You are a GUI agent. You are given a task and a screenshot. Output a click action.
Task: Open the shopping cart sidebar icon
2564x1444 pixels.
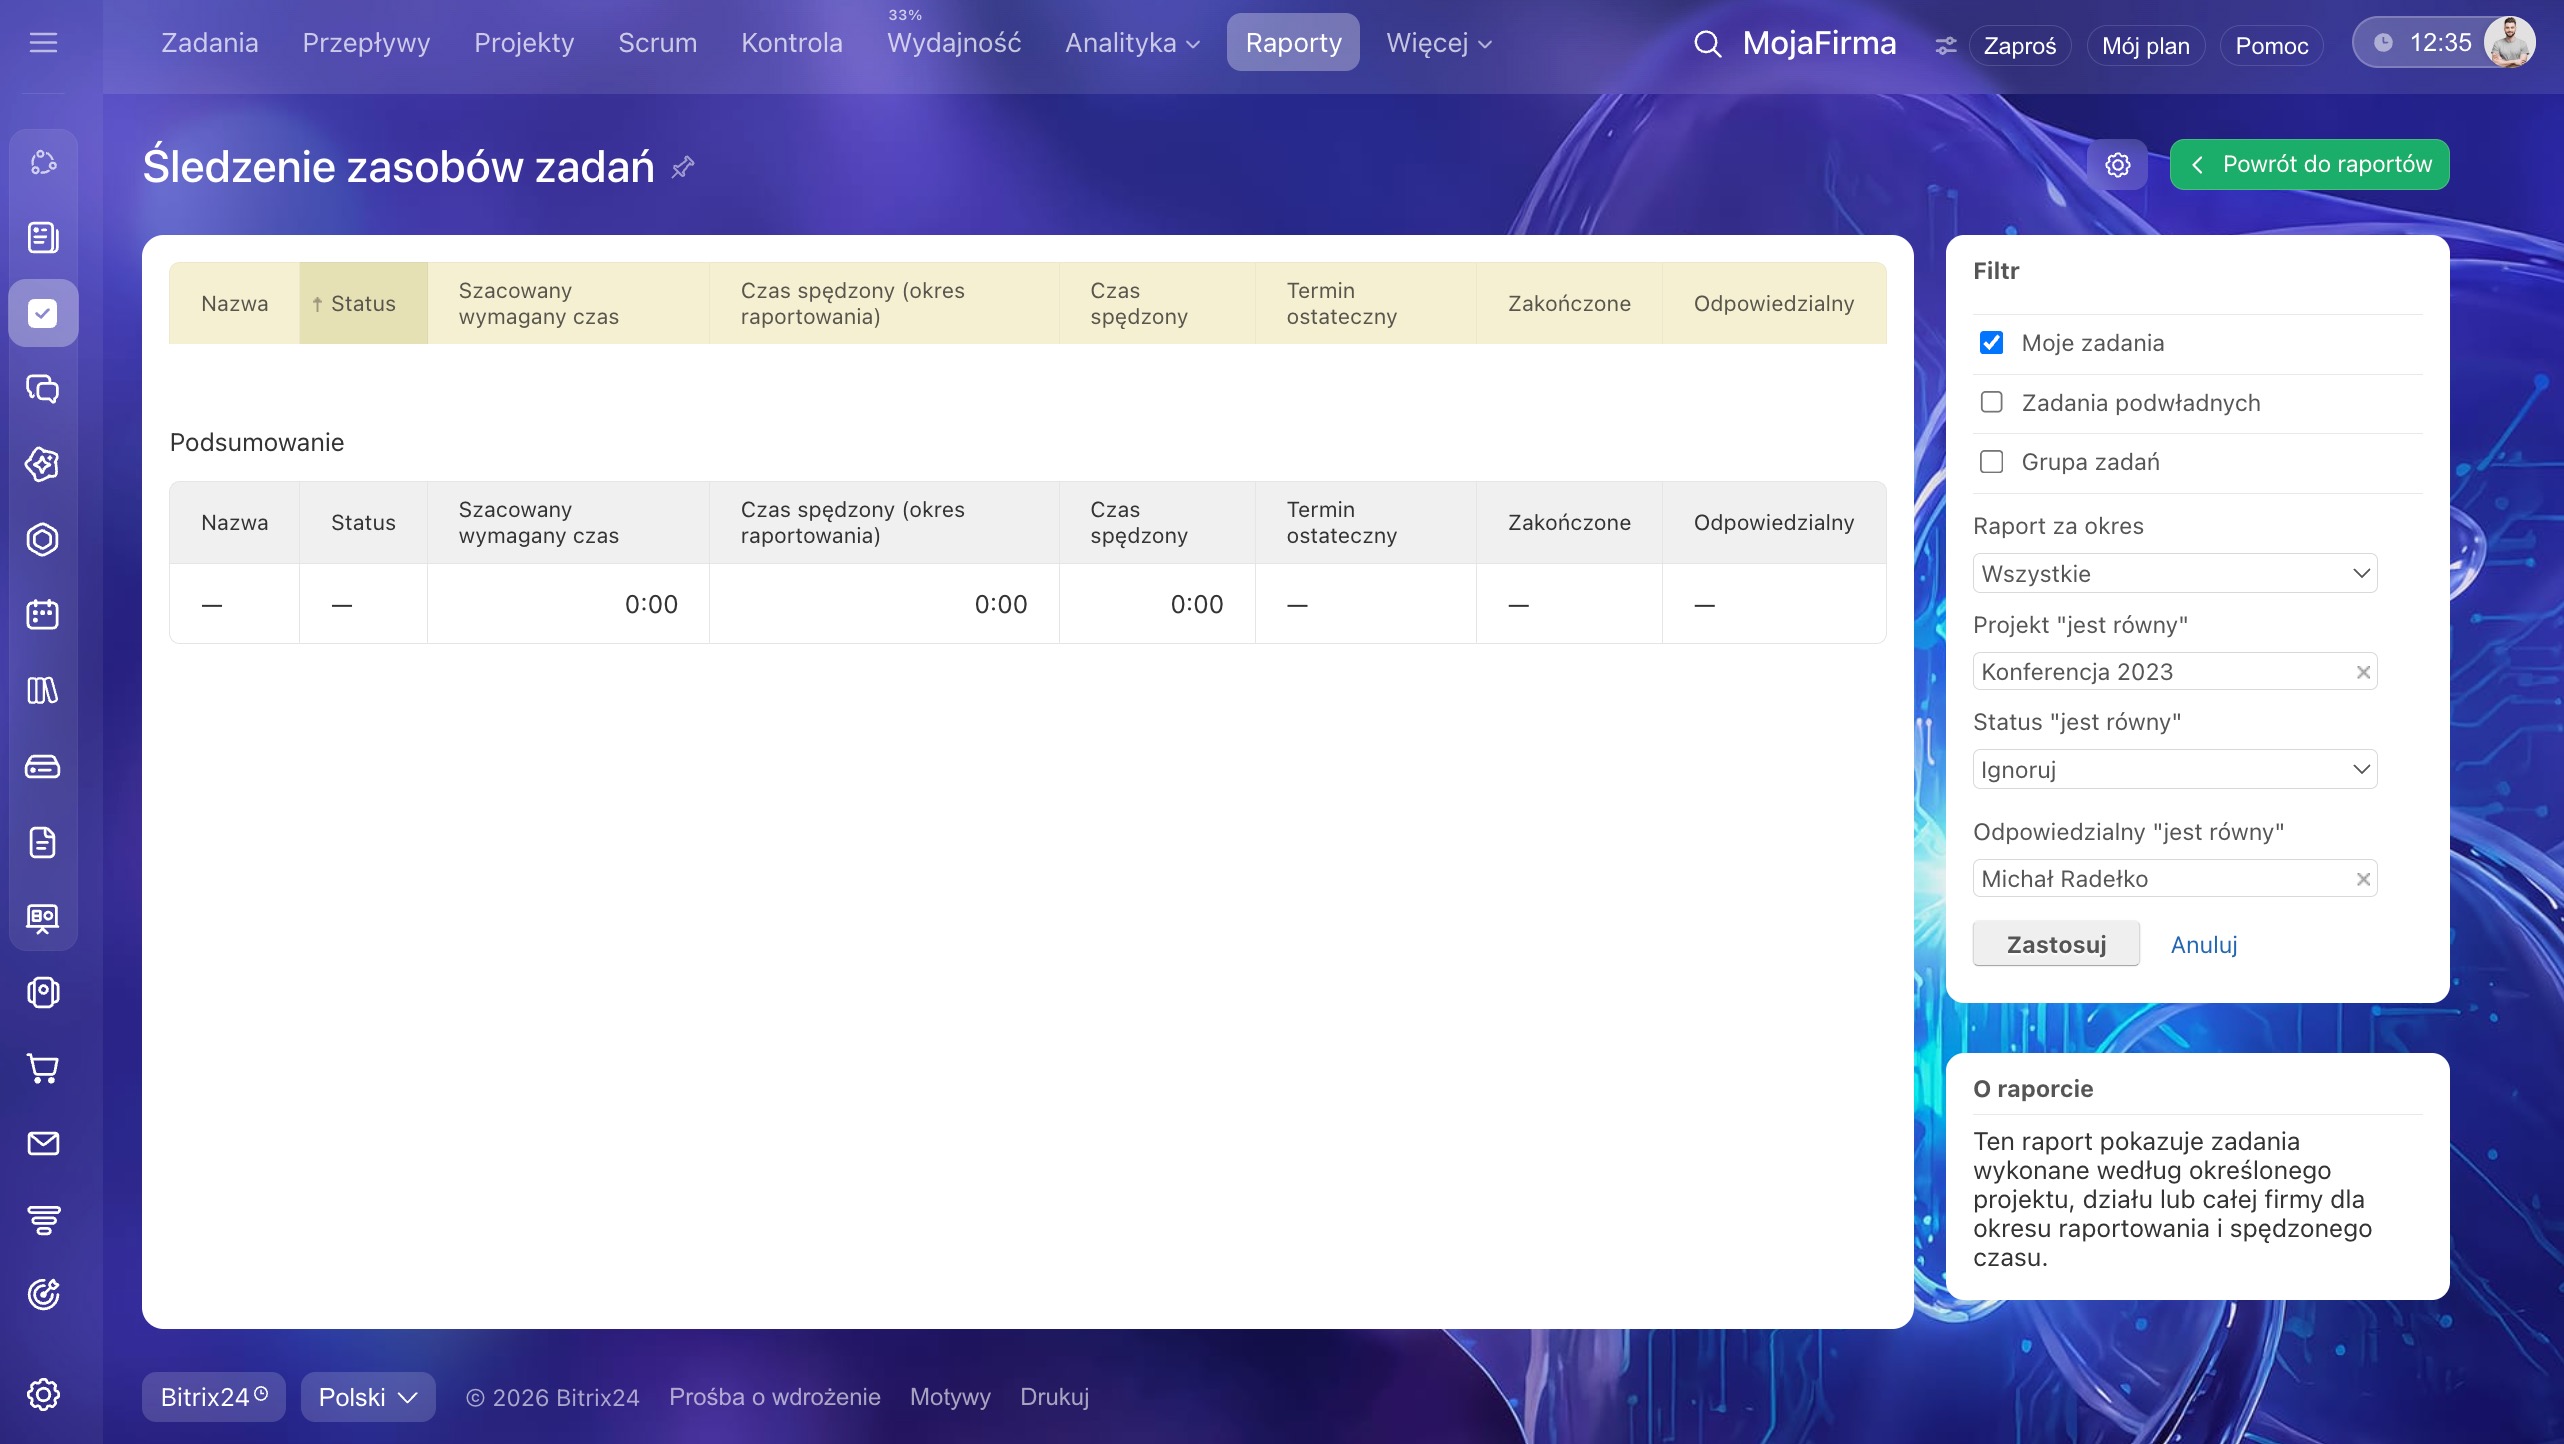(43, 1069)
